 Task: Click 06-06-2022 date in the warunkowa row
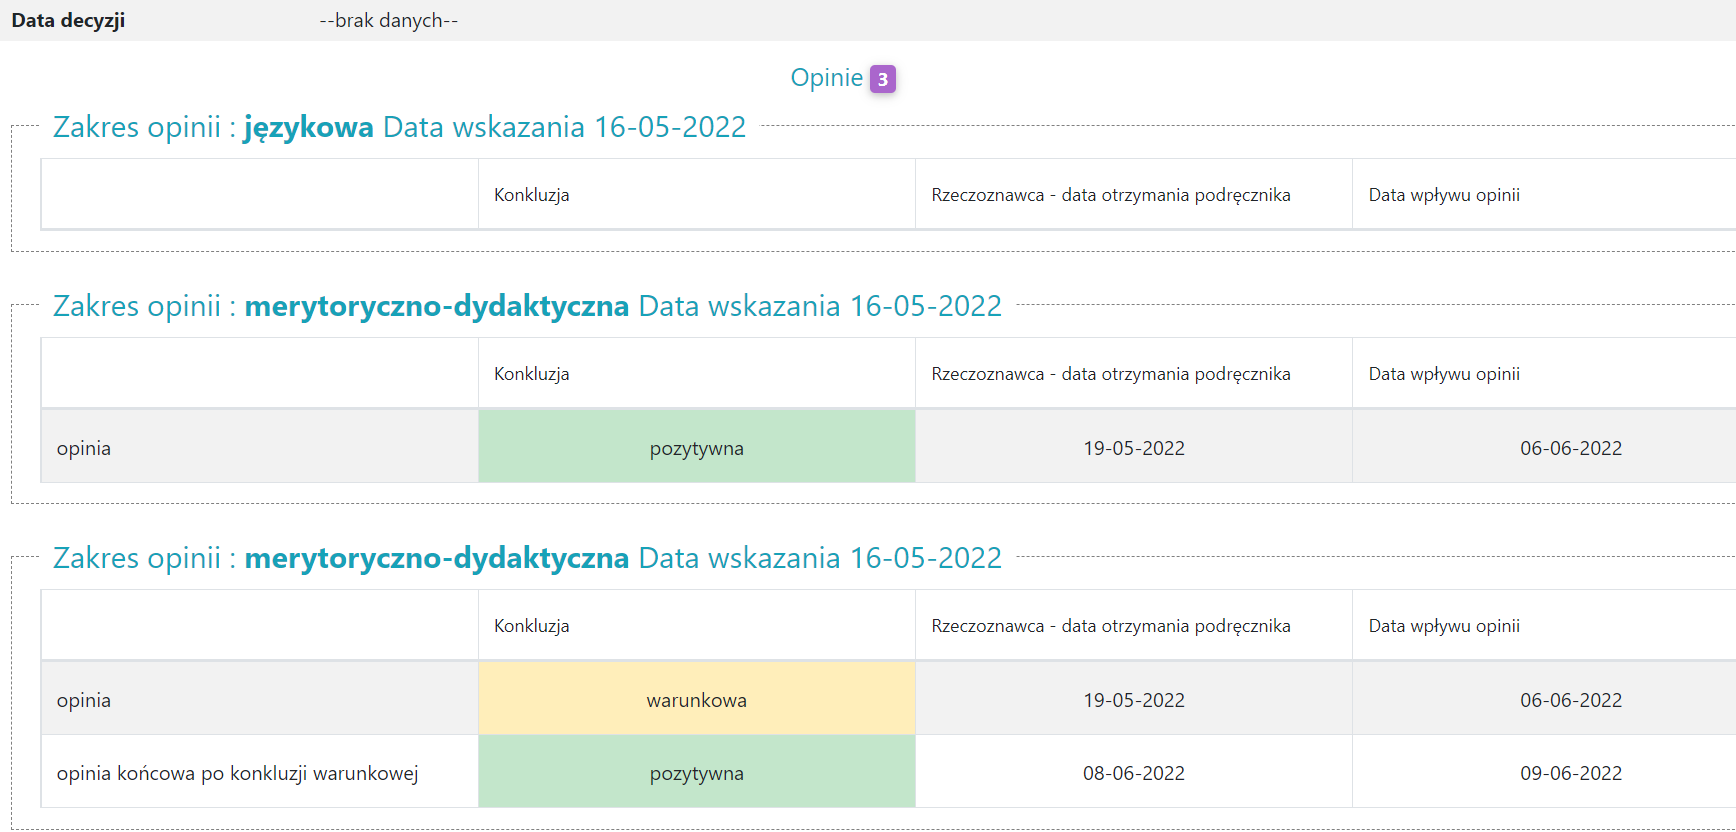tap(1570, 700)
